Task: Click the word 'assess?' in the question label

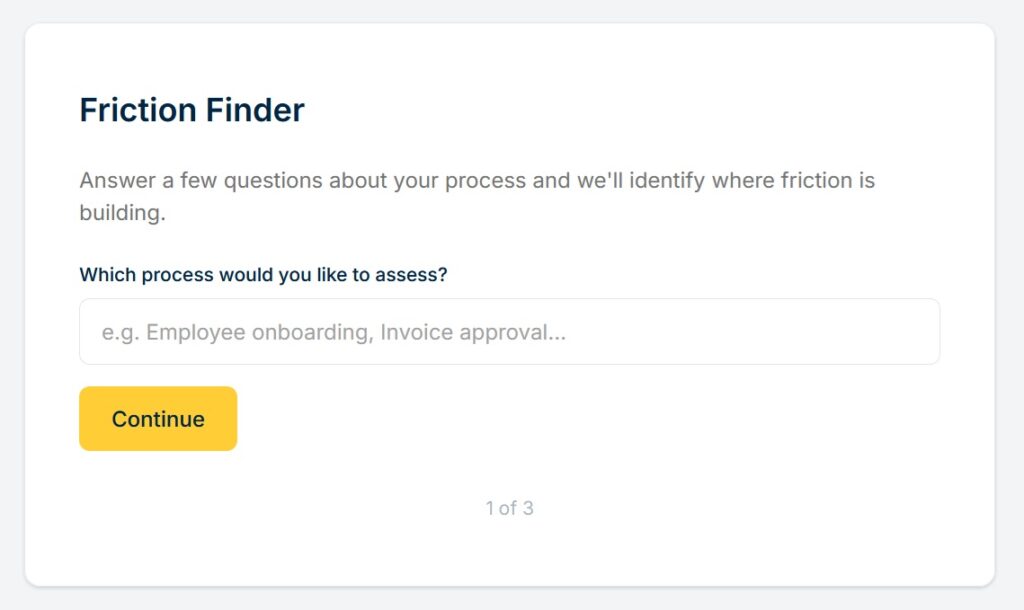Action: [x=411, y=275]
